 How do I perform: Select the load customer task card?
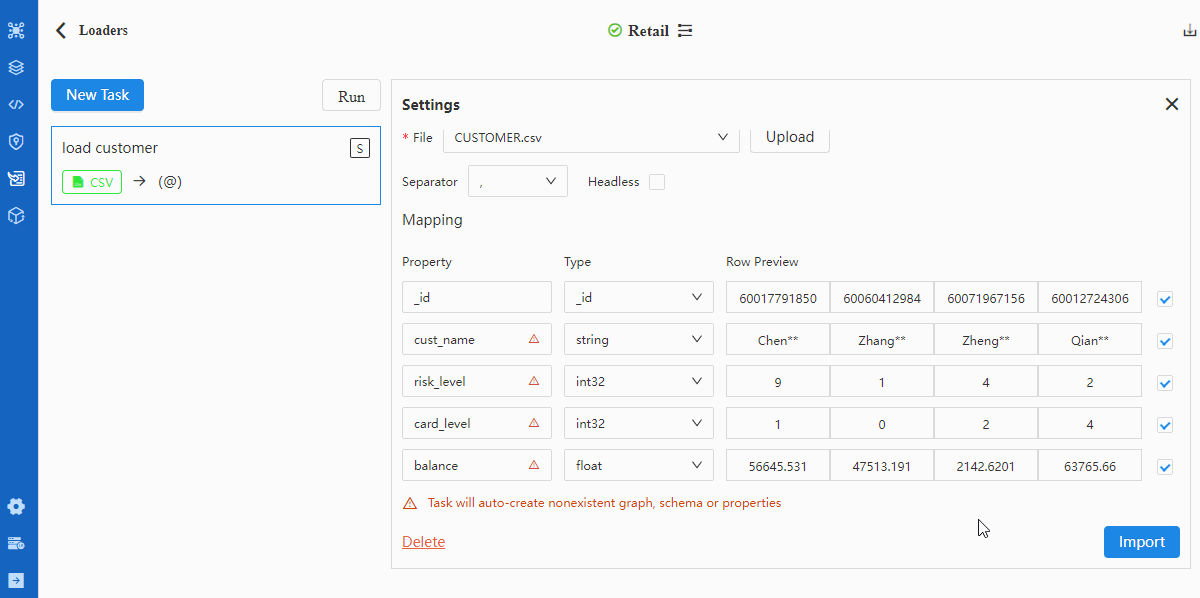coord(216,165)
